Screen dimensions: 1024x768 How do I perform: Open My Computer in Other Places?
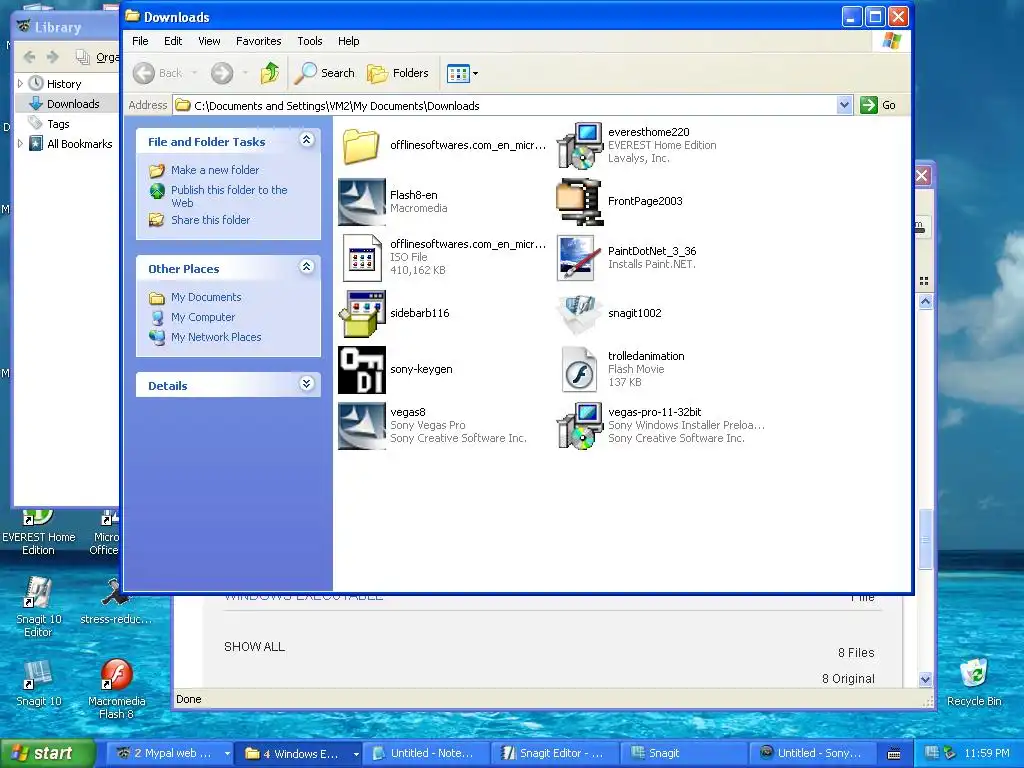[x=202, y=317]
